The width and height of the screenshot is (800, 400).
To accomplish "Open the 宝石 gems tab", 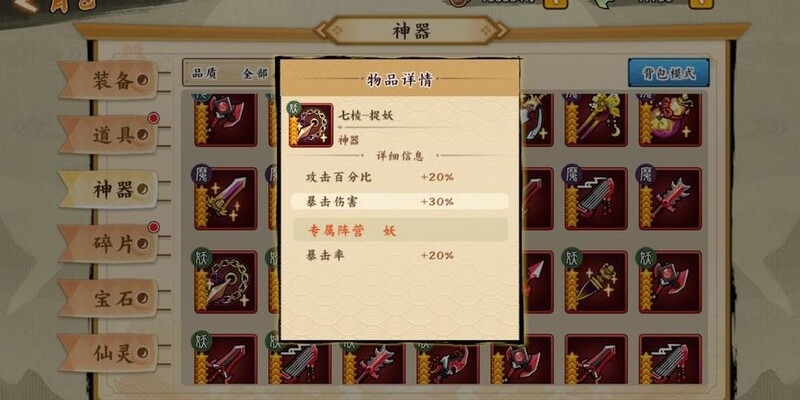I will tap(108, 298).
